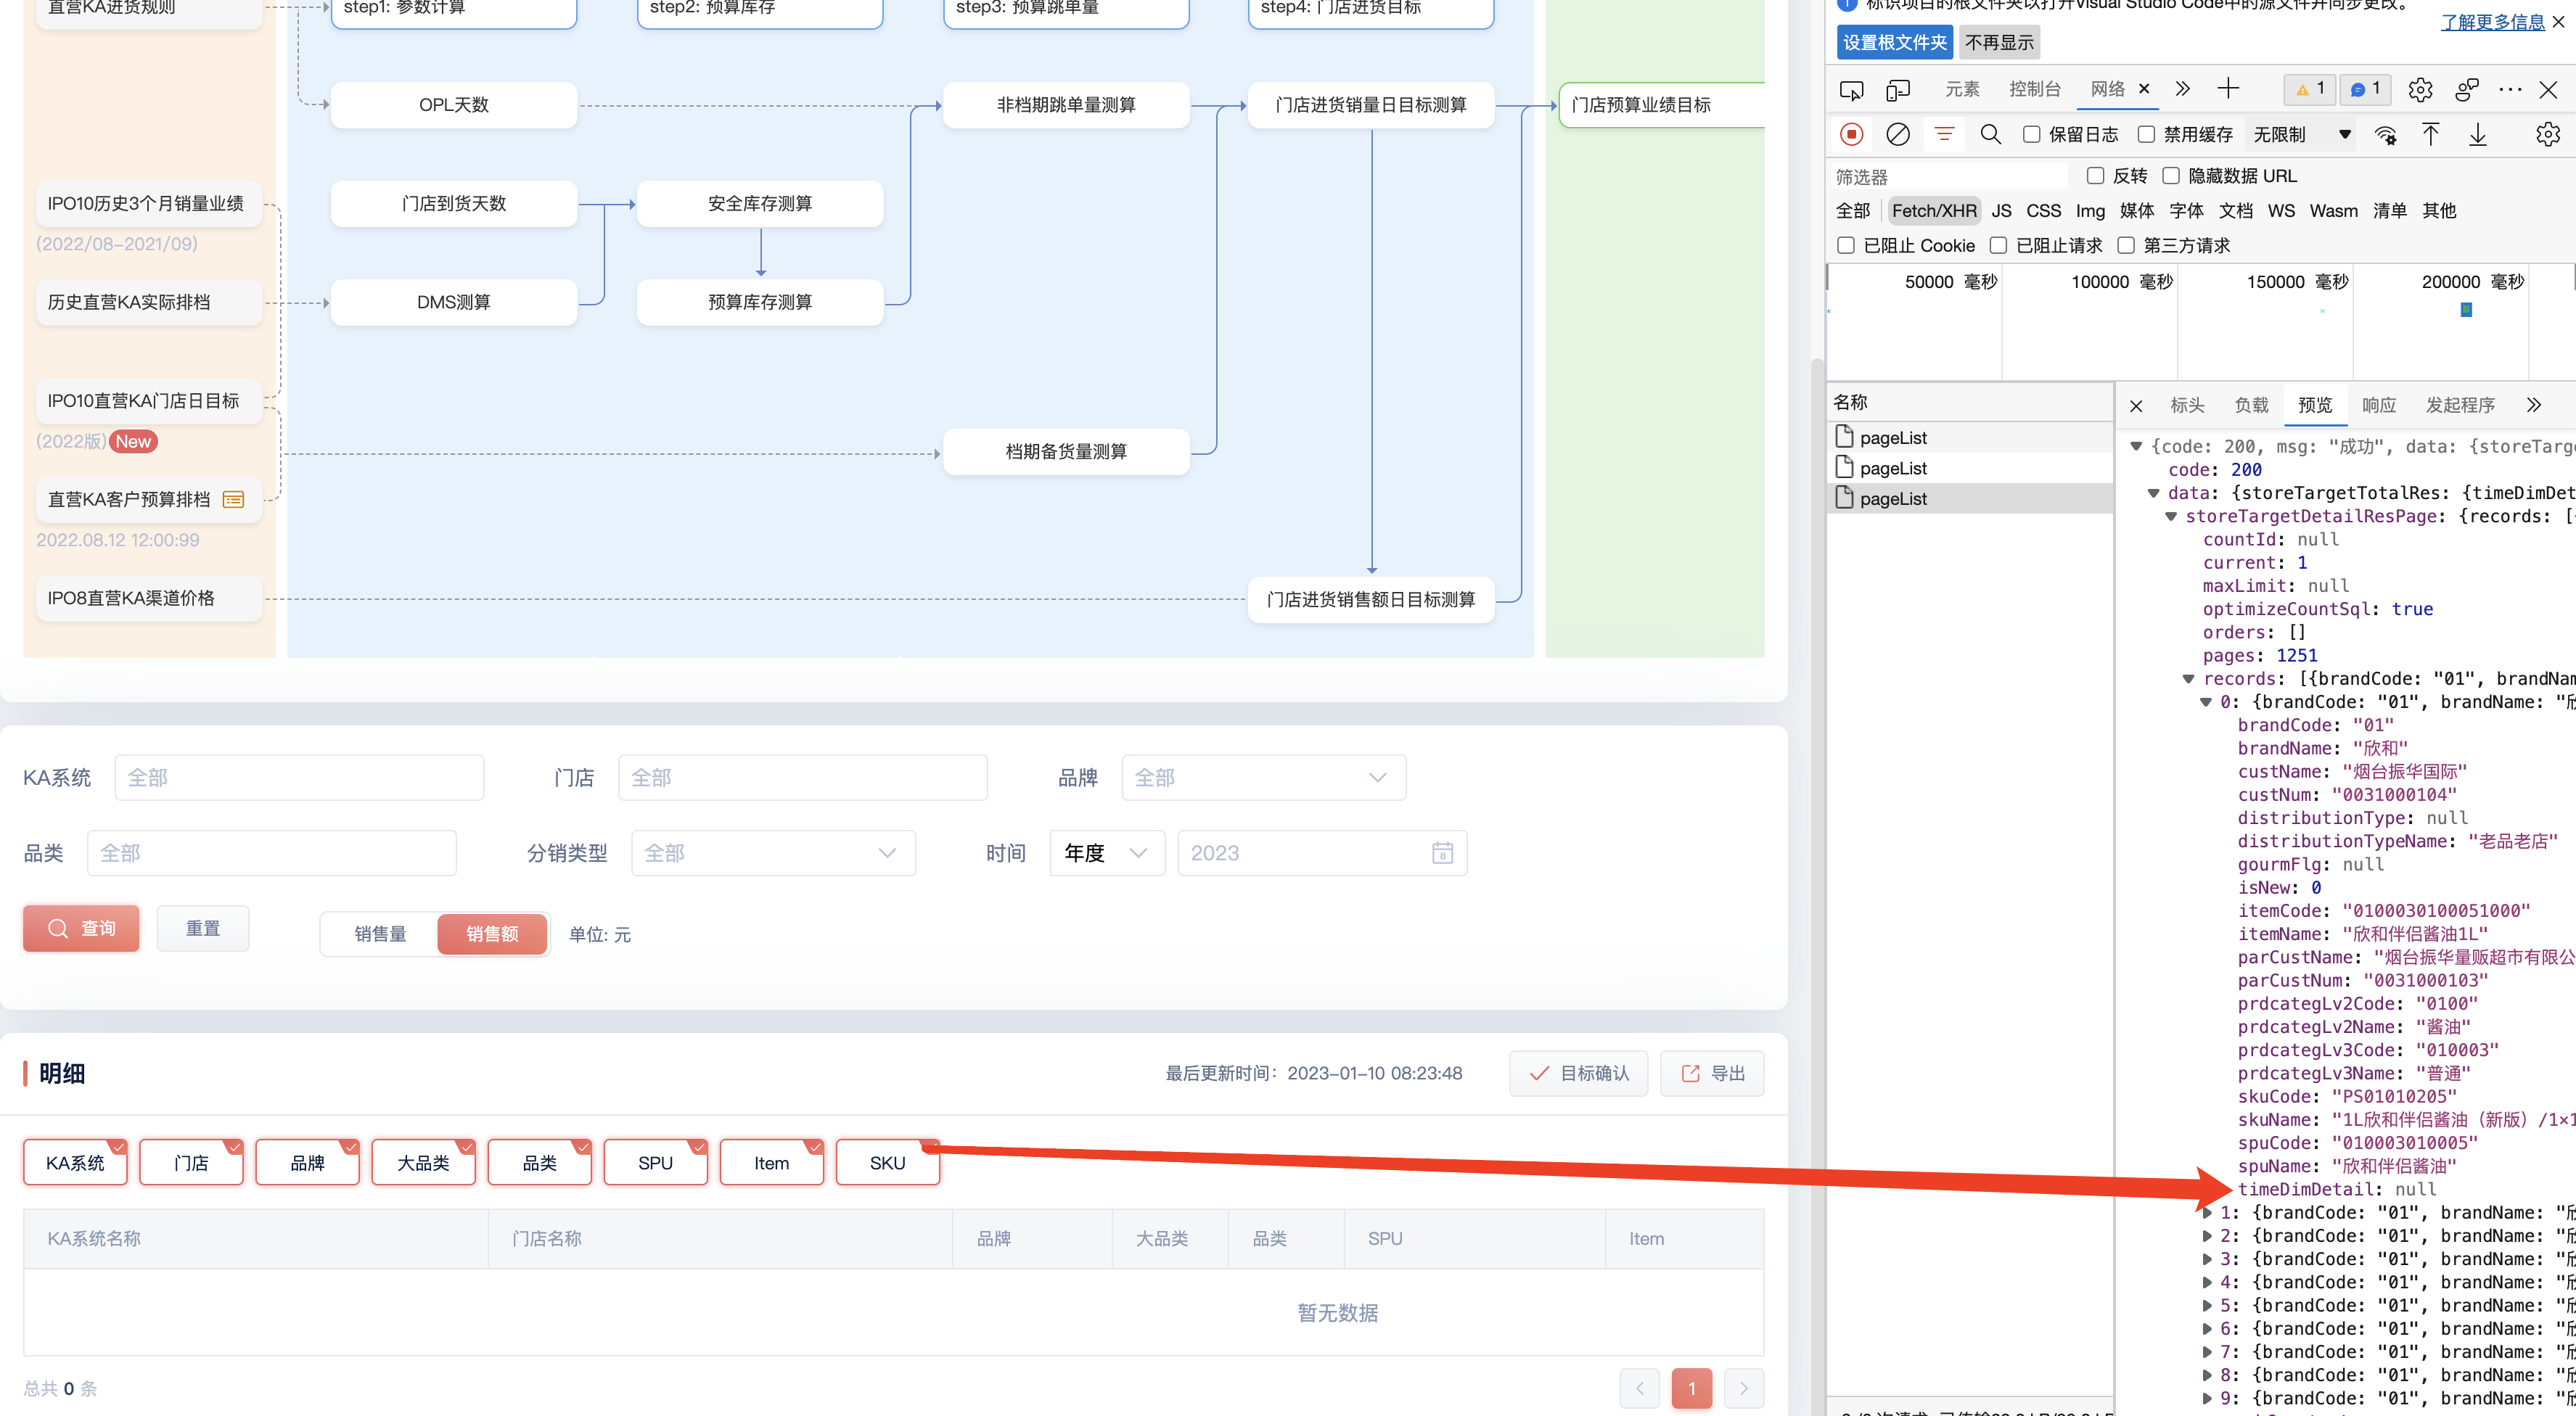Open 响应 tab of request
Screen dimensions: 2576x1416
coord(2379,405)
